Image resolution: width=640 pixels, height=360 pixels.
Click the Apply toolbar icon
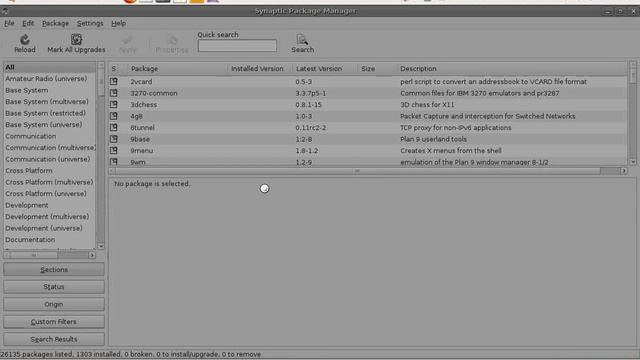(127, 40)
